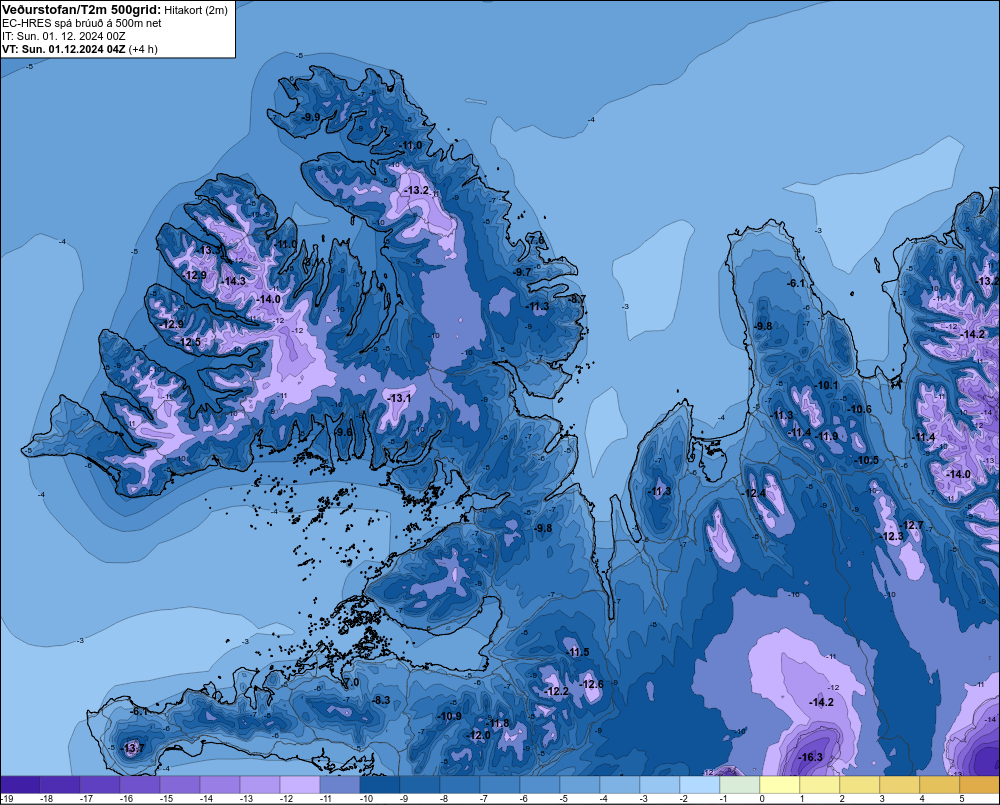Screen dimensions: 1000x805
Task: Select the -12.7 temperature reading
Action: pyautogui.click(x=911, y=526)
